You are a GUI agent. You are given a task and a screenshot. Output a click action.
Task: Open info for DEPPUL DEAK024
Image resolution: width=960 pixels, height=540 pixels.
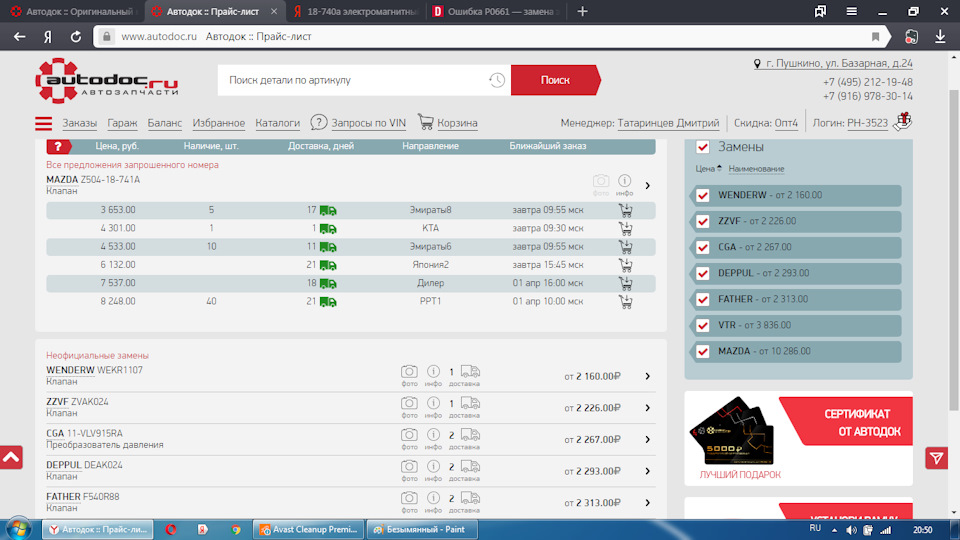click(433, 471)
